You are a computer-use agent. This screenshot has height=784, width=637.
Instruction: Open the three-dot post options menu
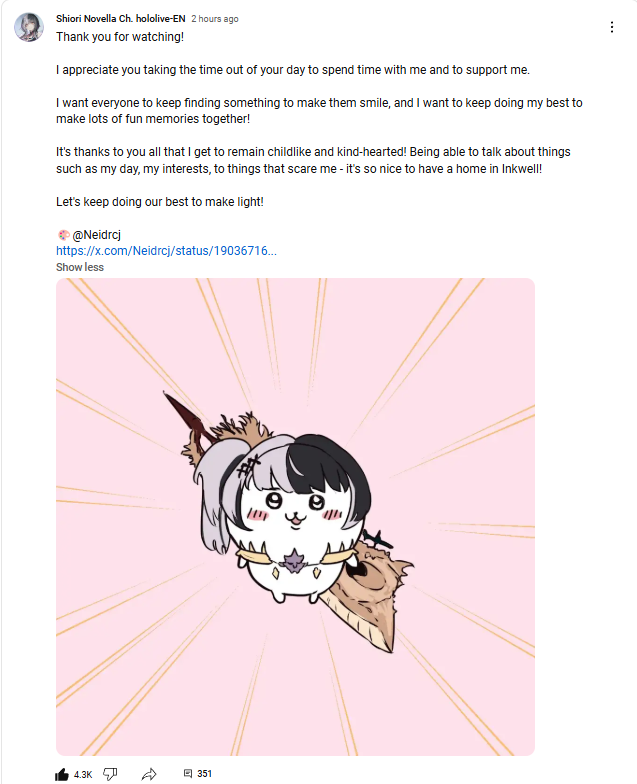612,27
